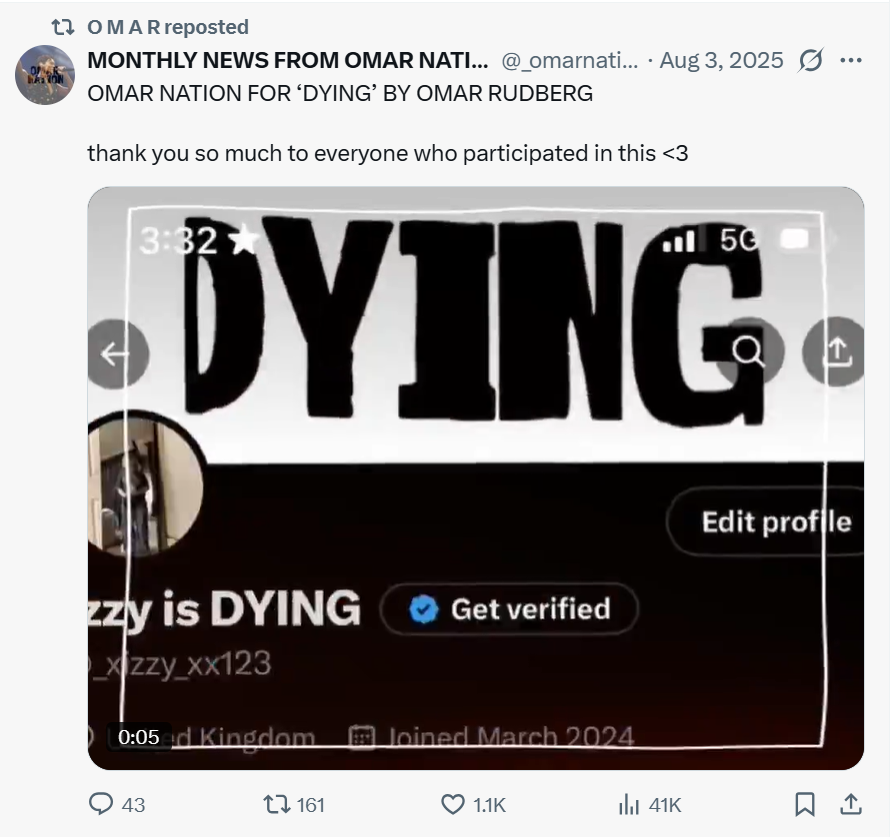Viewport: 894px width, 837px height.
Task: Open the MONTHLY NEWS FROM OMAR NATI... display name
Action: tap(288, 60)
